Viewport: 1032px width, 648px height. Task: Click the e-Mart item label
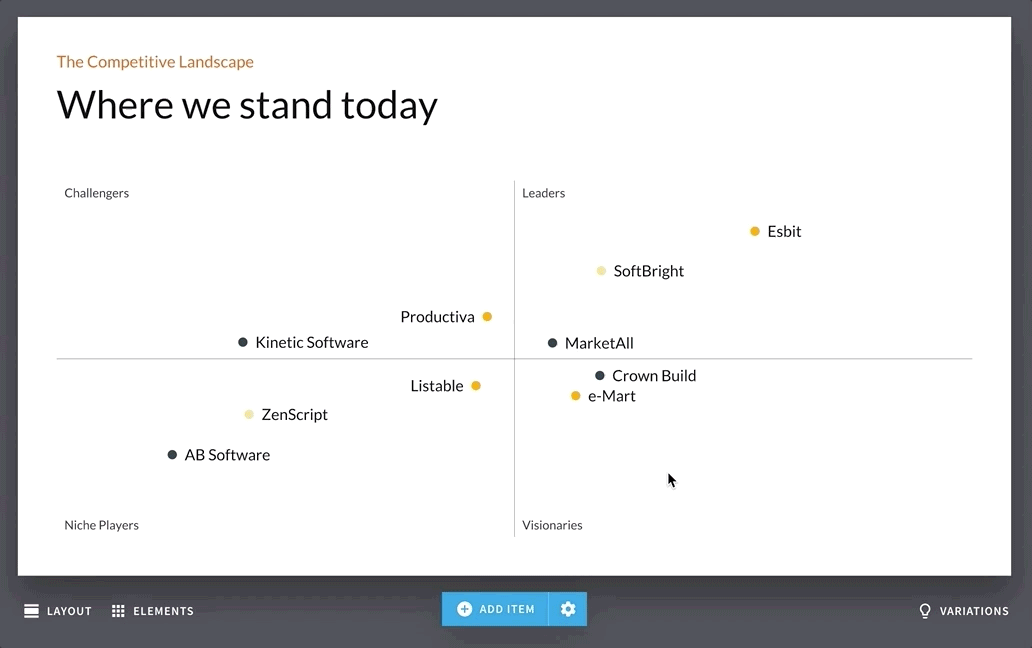(x=611, y=397)
